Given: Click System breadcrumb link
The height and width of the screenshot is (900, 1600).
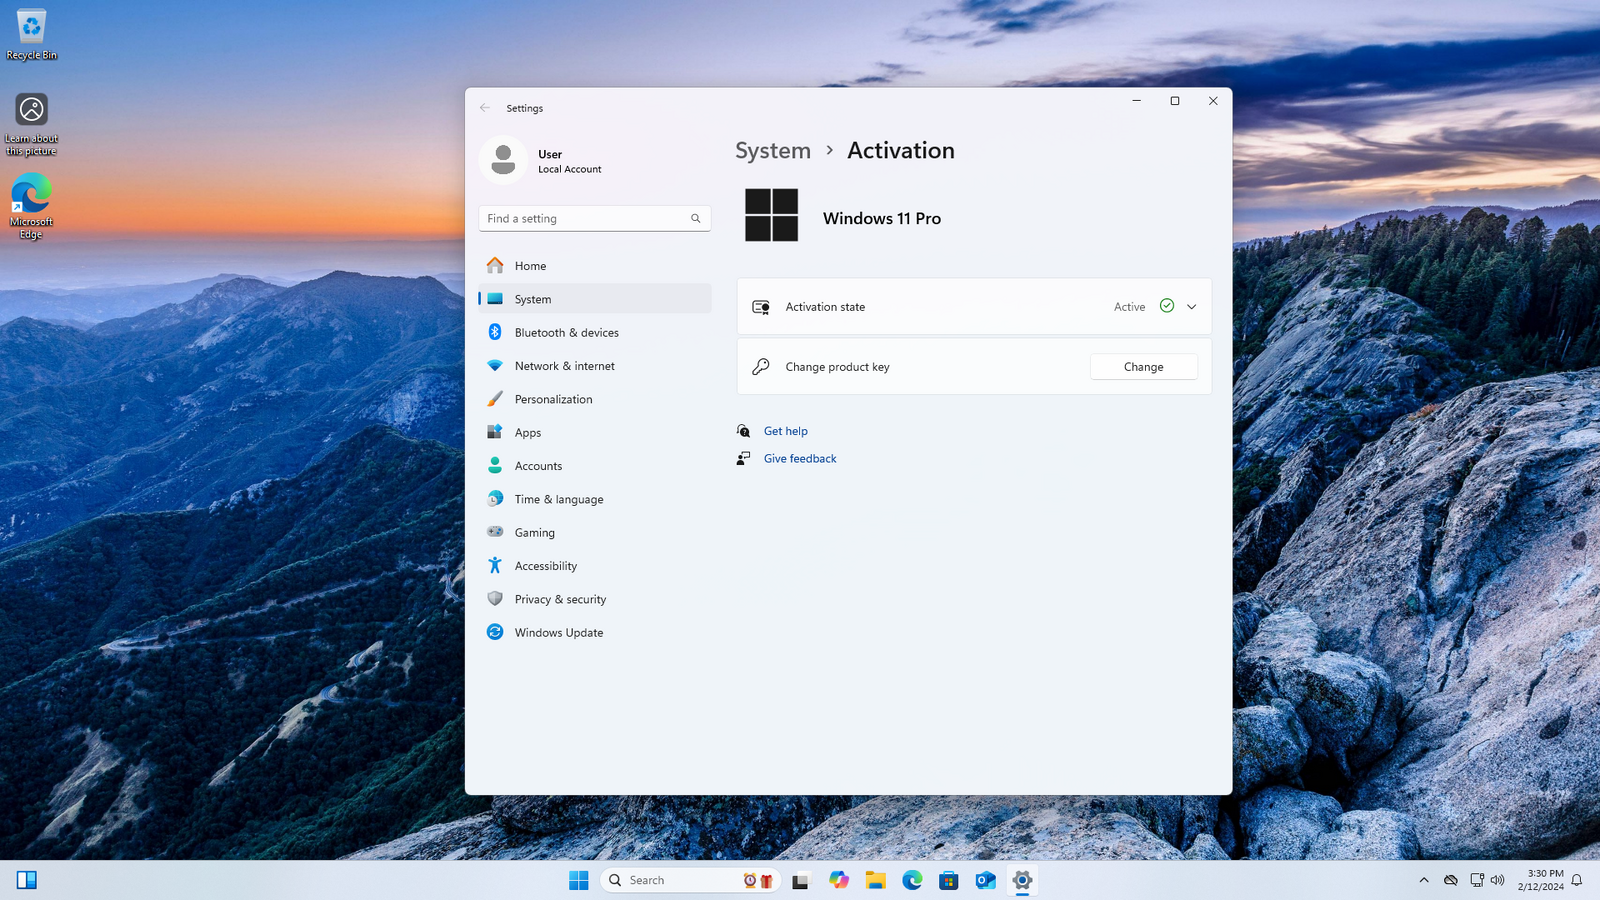Looking at the screenshot, I should point(773,150).
